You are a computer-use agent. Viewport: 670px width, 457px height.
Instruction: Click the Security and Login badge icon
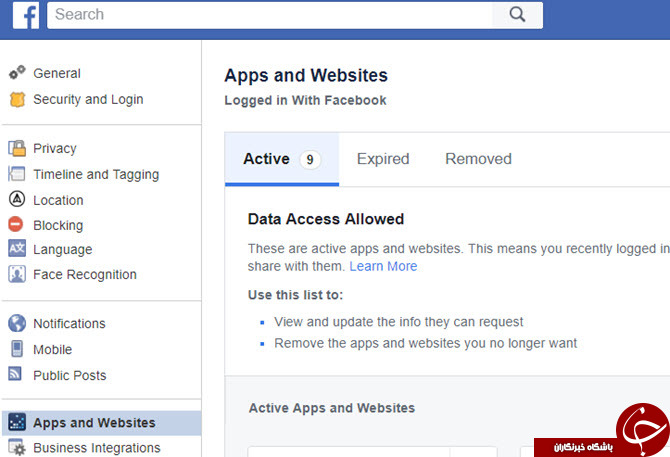pos(17,100)
